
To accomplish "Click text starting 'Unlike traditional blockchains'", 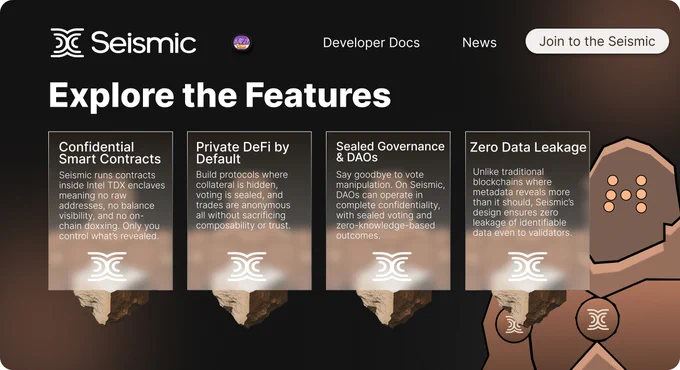I will (523, 202).
